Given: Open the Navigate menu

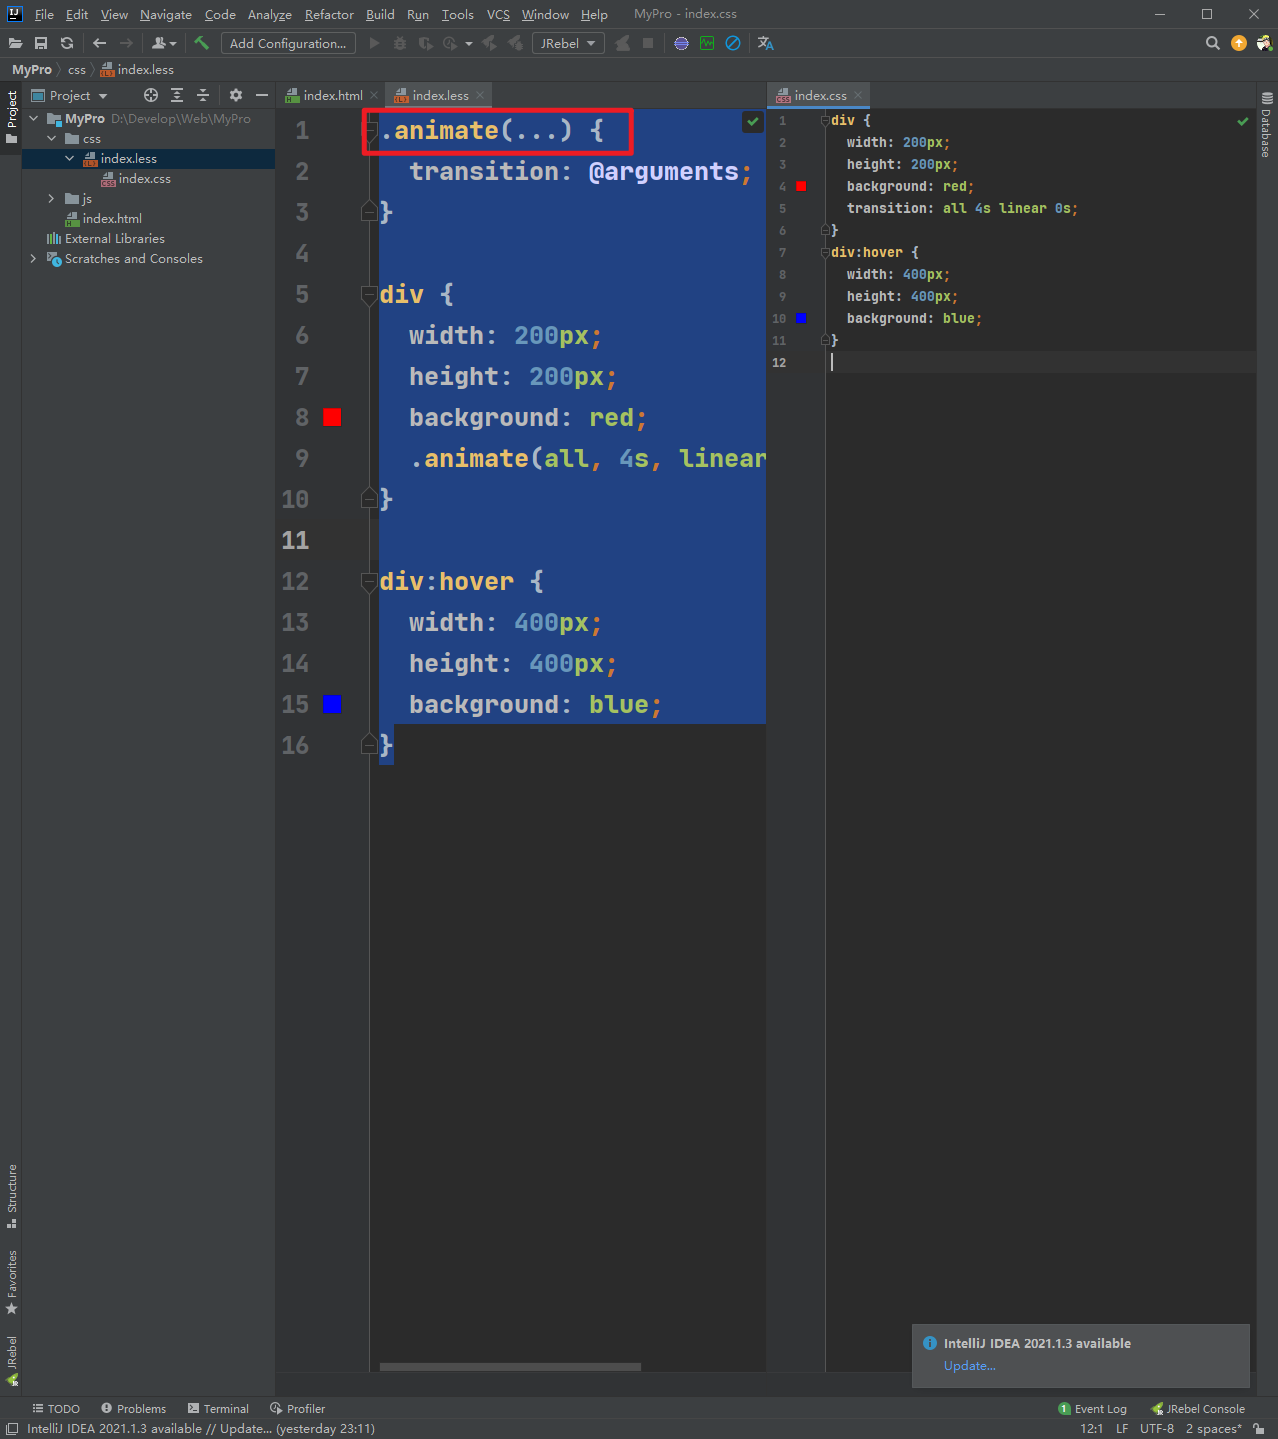Looking at the screenshot, I should (x=166, y=14).
